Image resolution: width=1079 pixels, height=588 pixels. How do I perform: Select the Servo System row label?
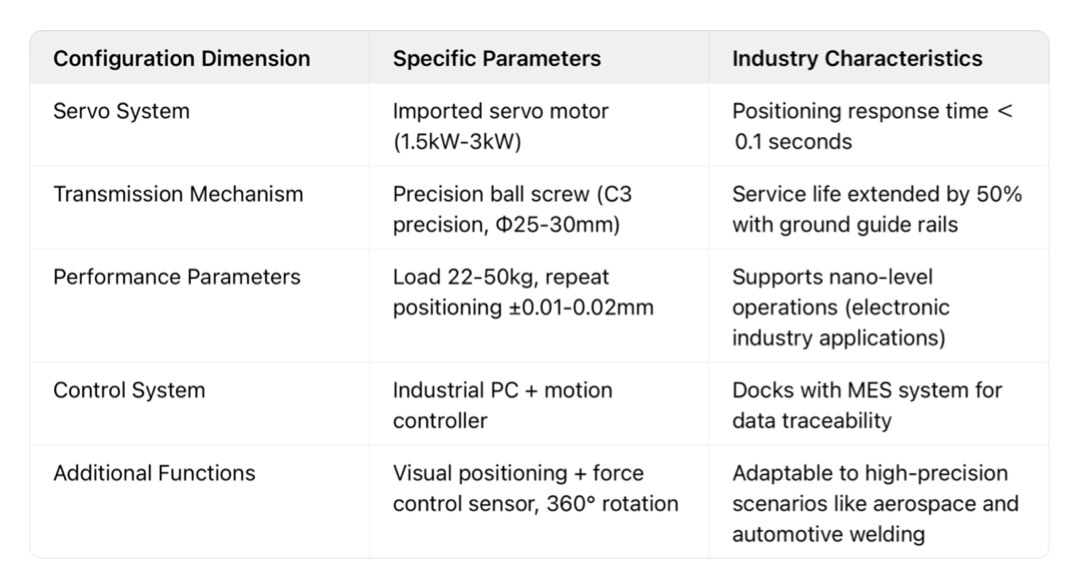click(121, 111)
